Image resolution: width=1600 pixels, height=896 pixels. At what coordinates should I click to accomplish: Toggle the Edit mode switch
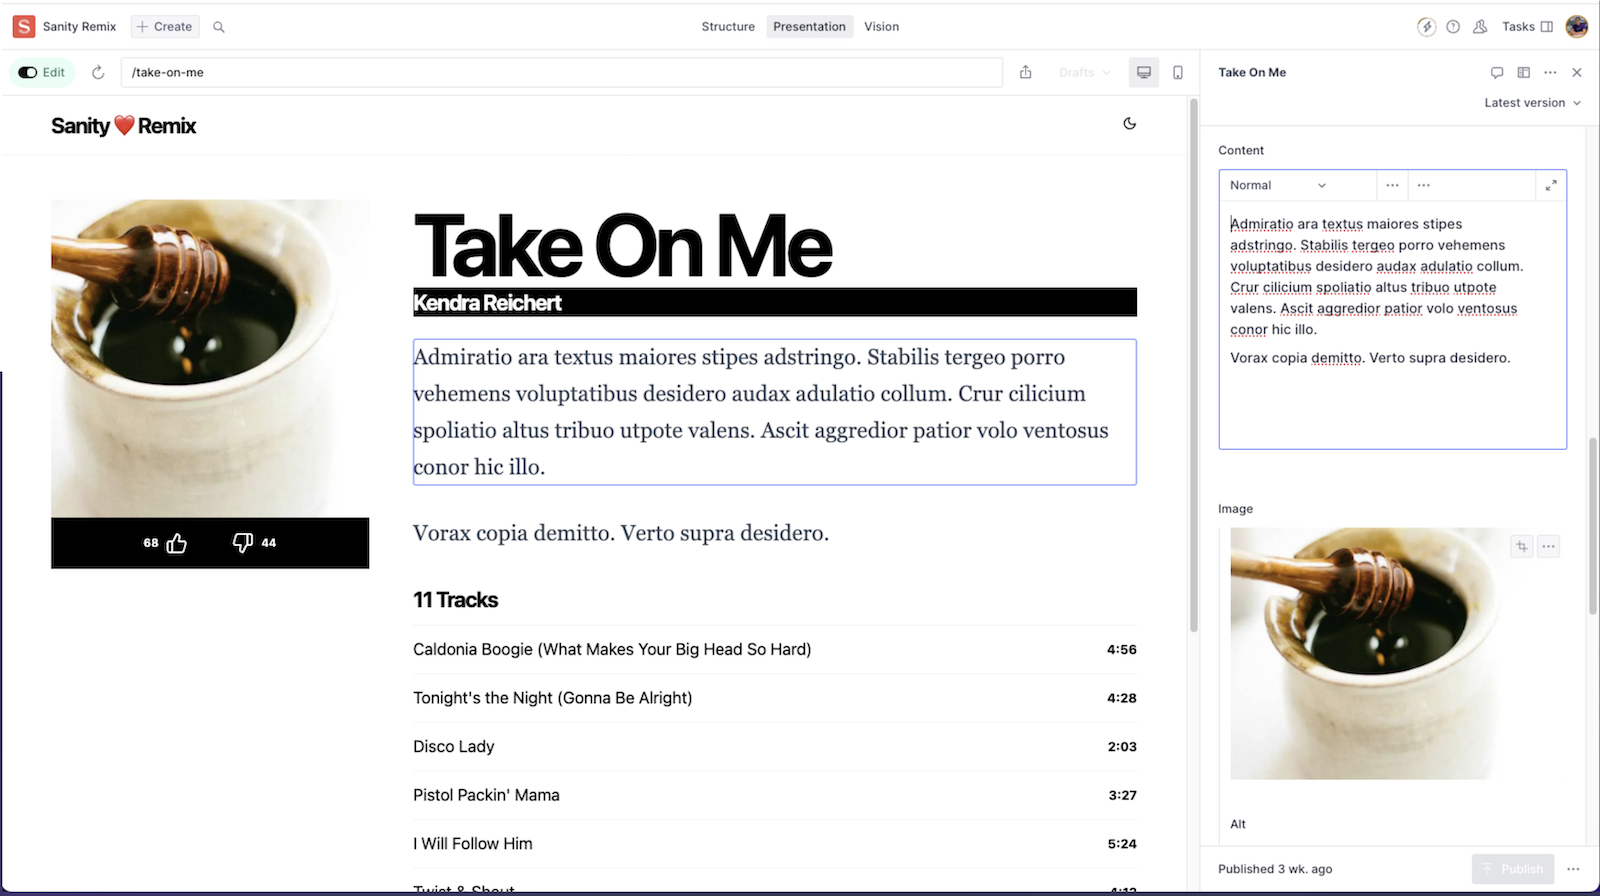[42, 72]
